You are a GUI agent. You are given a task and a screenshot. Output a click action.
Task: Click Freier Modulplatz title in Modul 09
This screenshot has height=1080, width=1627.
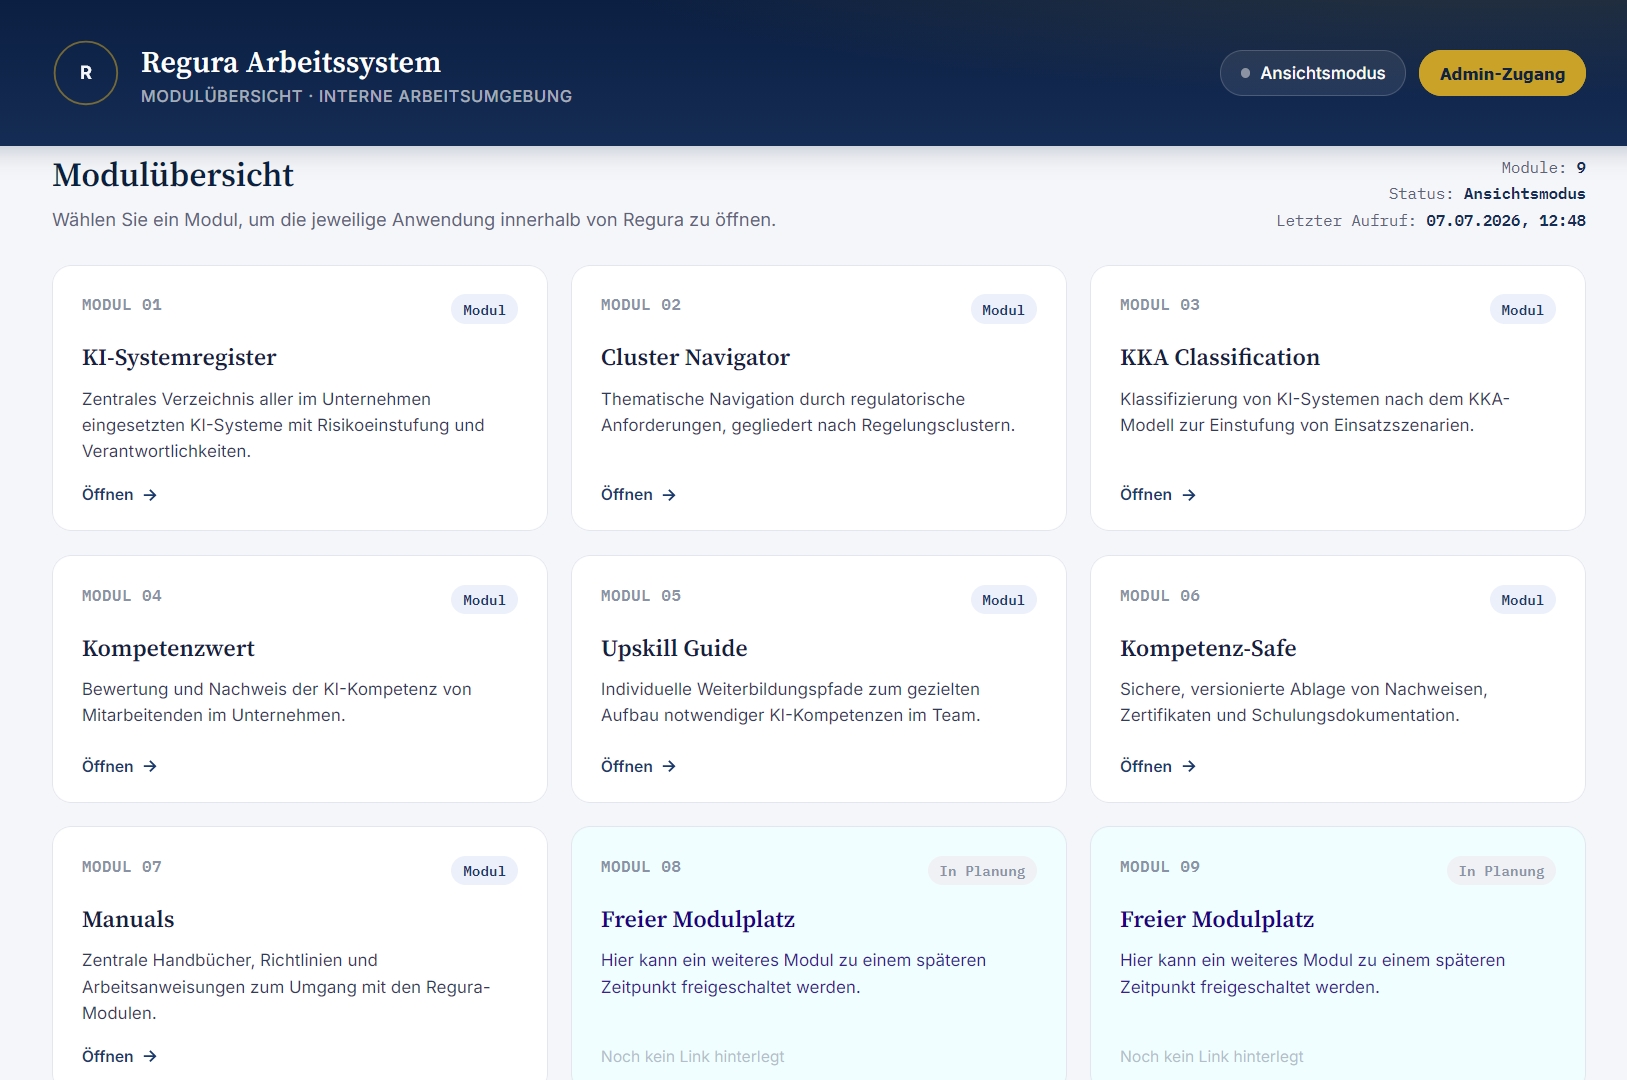pyautogui.click(x=1217, y=919)
